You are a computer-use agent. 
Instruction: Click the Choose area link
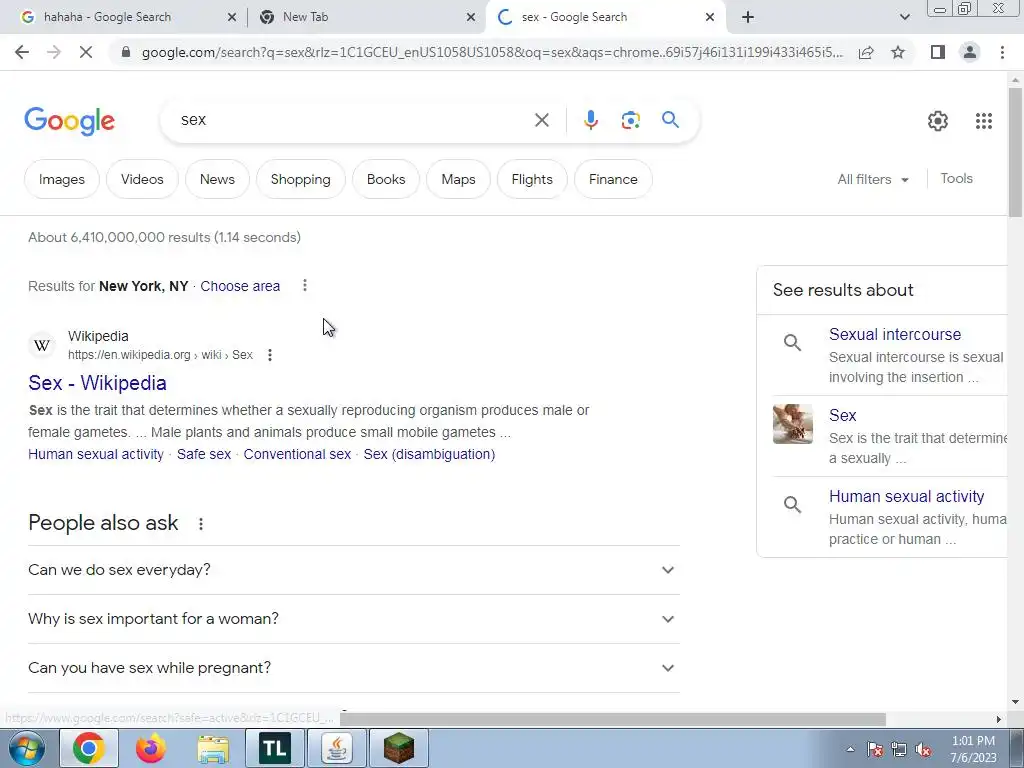[x=240, y=286]
